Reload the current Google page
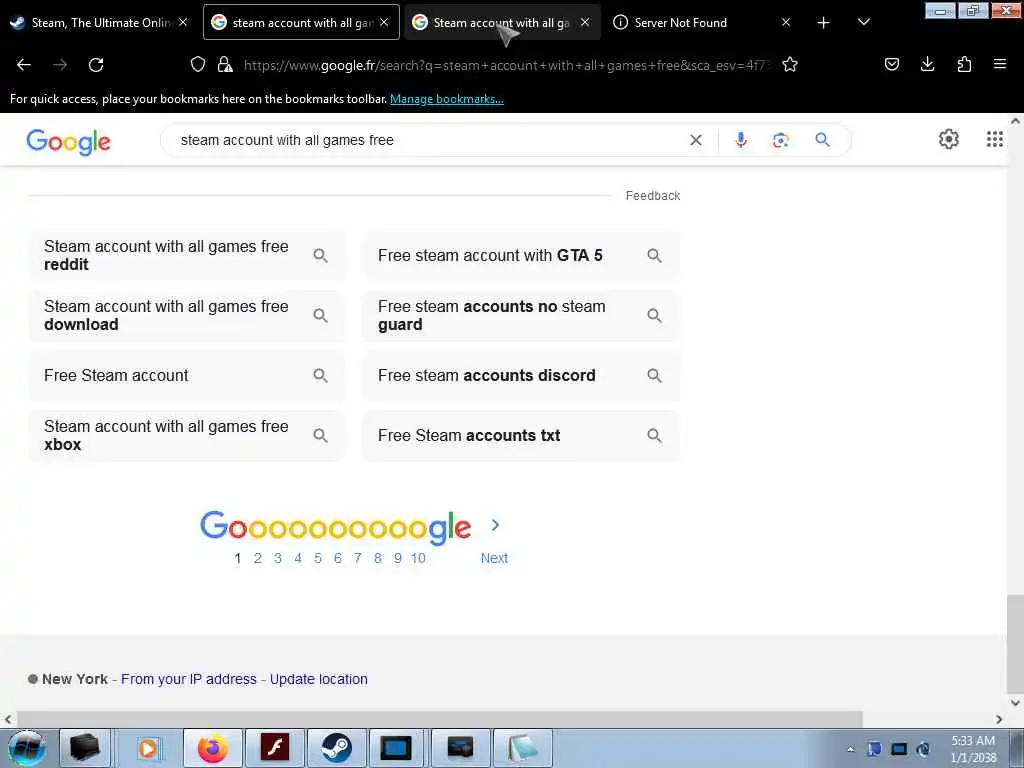Viewport: 1024px width, 768px height. (x=96, y=65)
